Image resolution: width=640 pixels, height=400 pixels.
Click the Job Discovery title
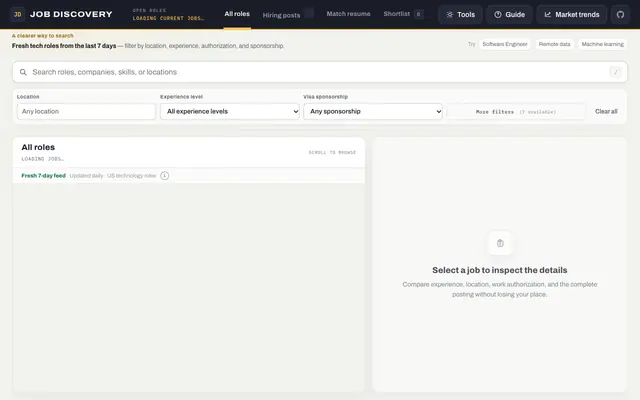click(71, 14)
